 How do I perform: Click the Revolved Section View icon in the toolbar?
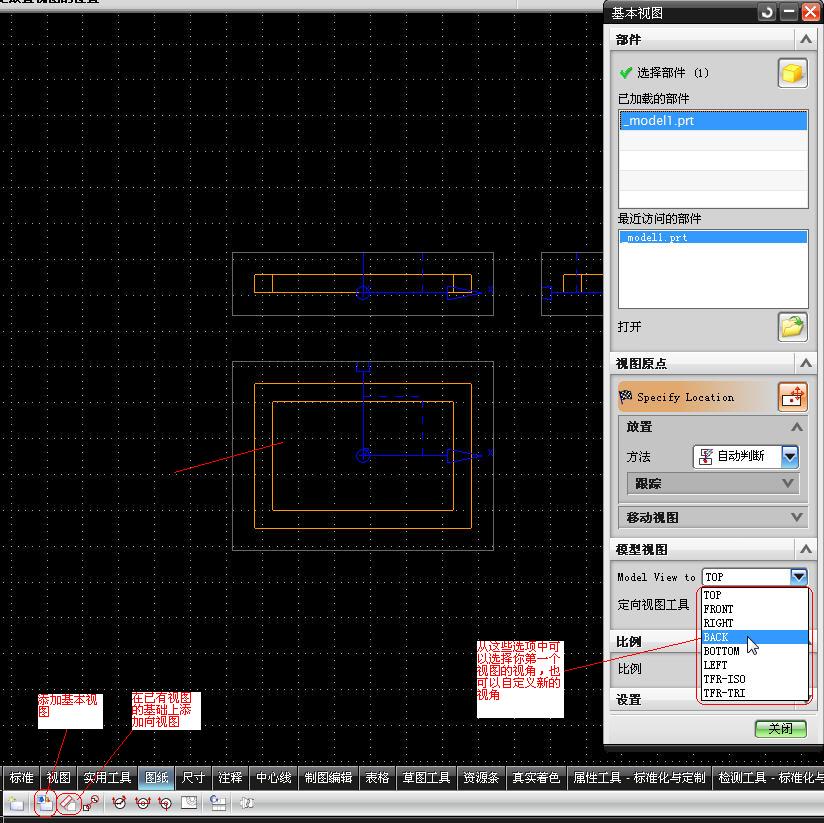pyautogui.click(x=165, y=803)
